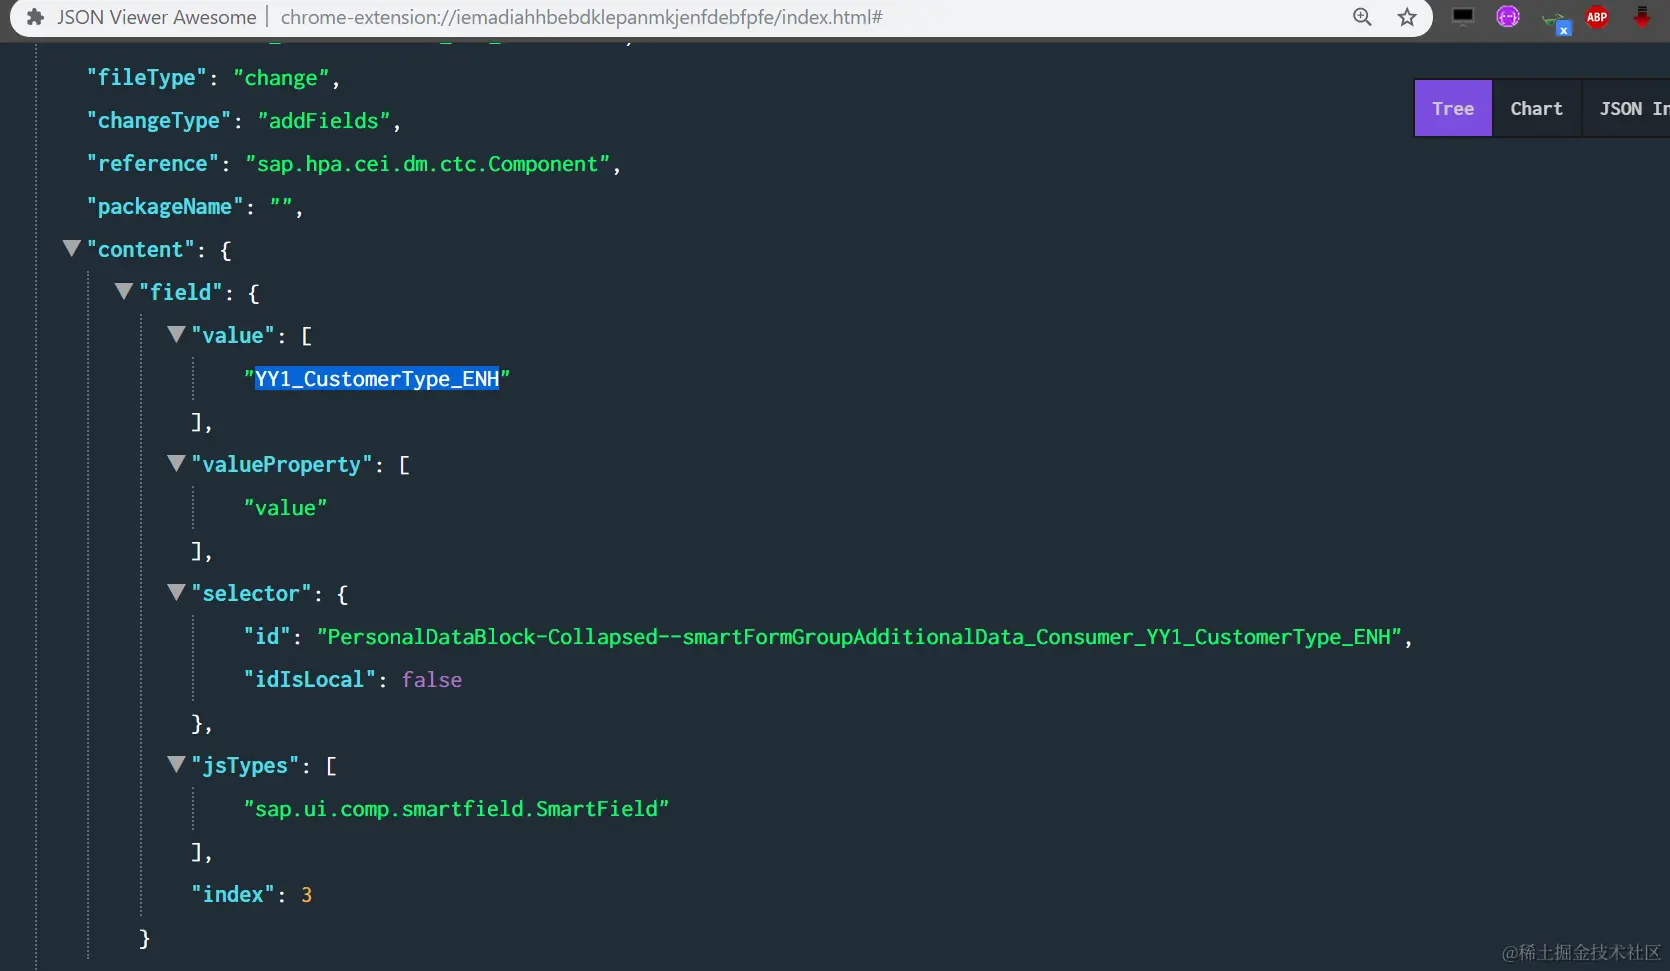Open the black monitor extension icon
Screen dimensions: 1670x971
point(1463,17)
